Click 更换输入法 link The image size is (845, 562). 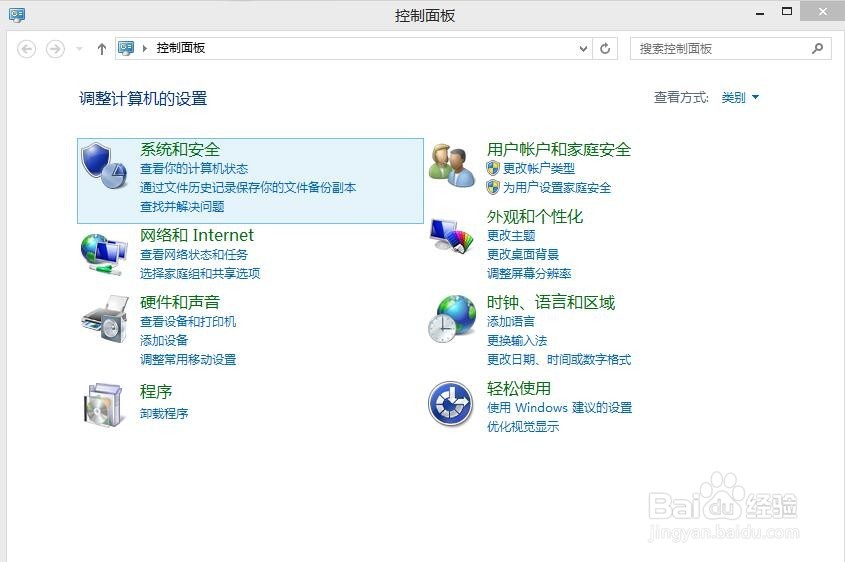(517, 341)
